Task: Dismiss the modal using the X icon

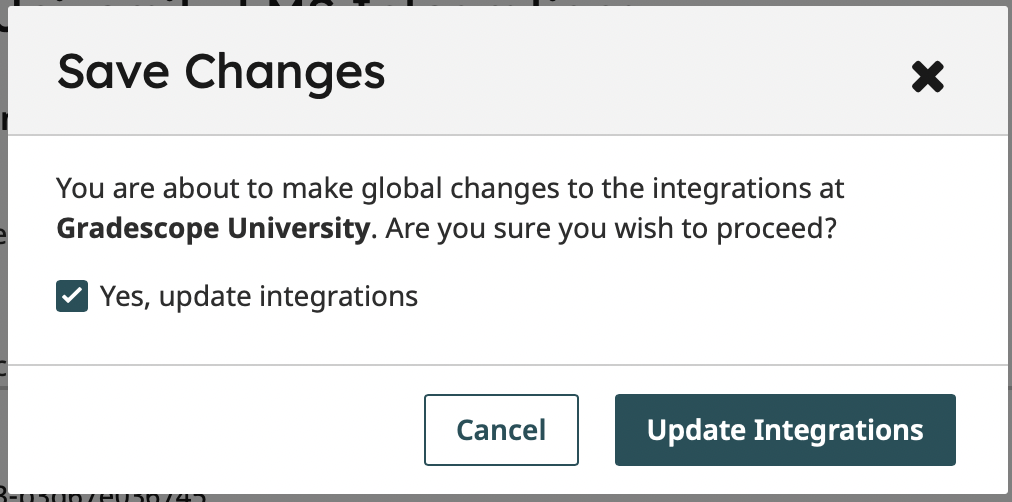Action: pyautogui.click(x=927, y=77)
